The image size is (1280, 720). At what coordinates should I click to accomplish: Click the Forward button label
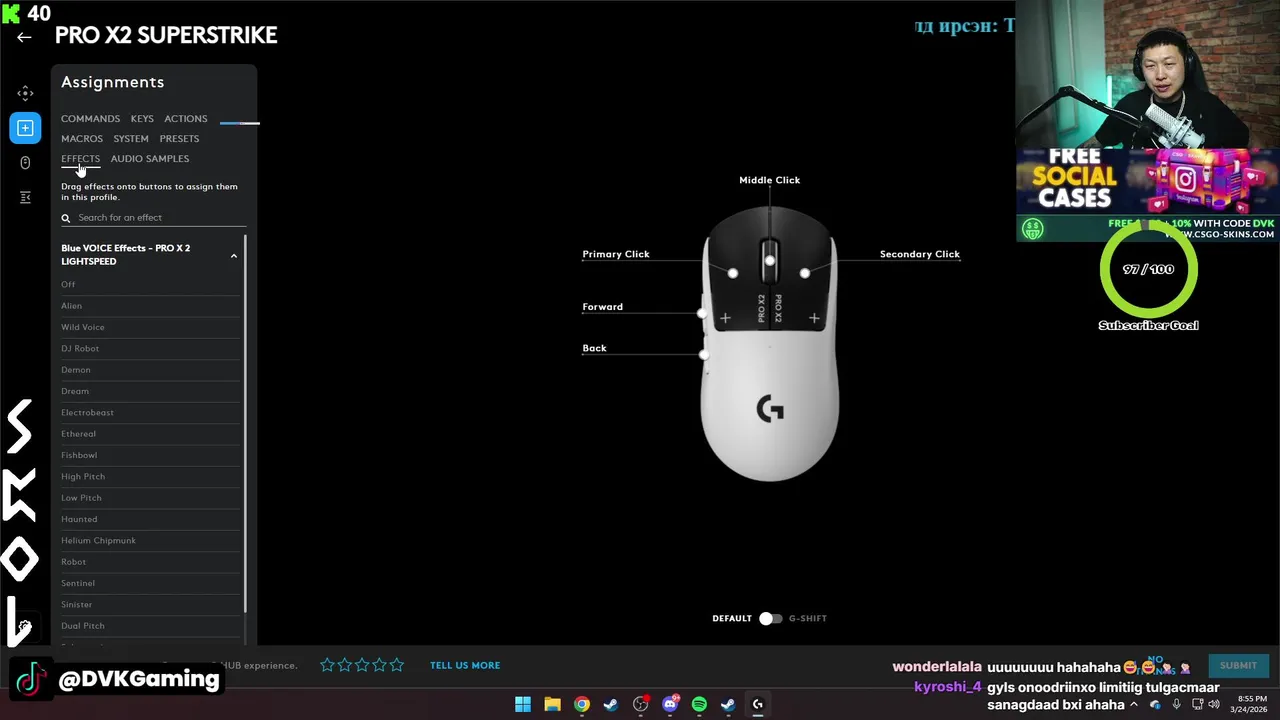(602, 307)
